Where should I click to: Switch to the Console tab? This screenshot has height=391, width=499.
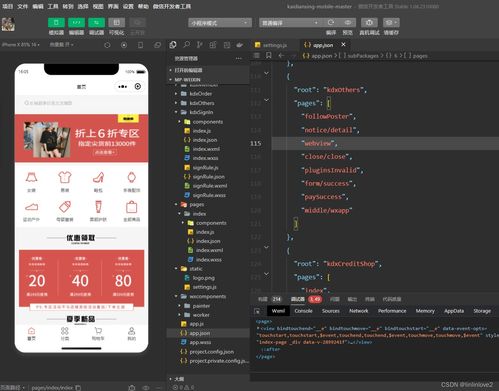coord(303,311)
